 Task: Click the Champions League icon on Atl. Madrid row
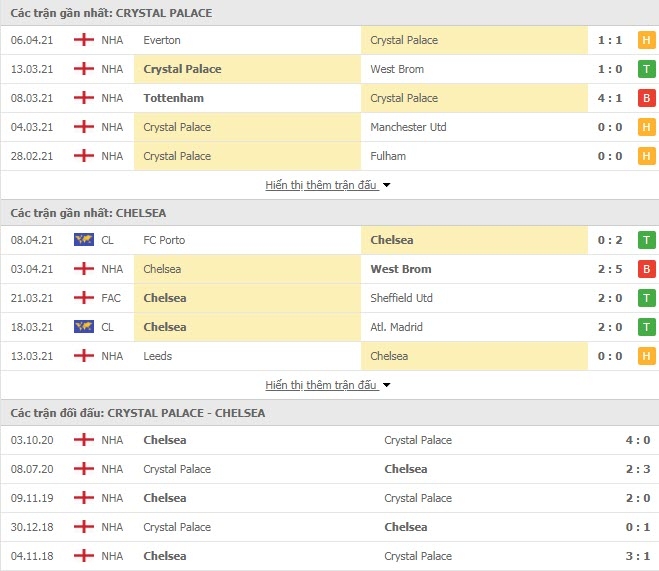click(x=84, y=327)
